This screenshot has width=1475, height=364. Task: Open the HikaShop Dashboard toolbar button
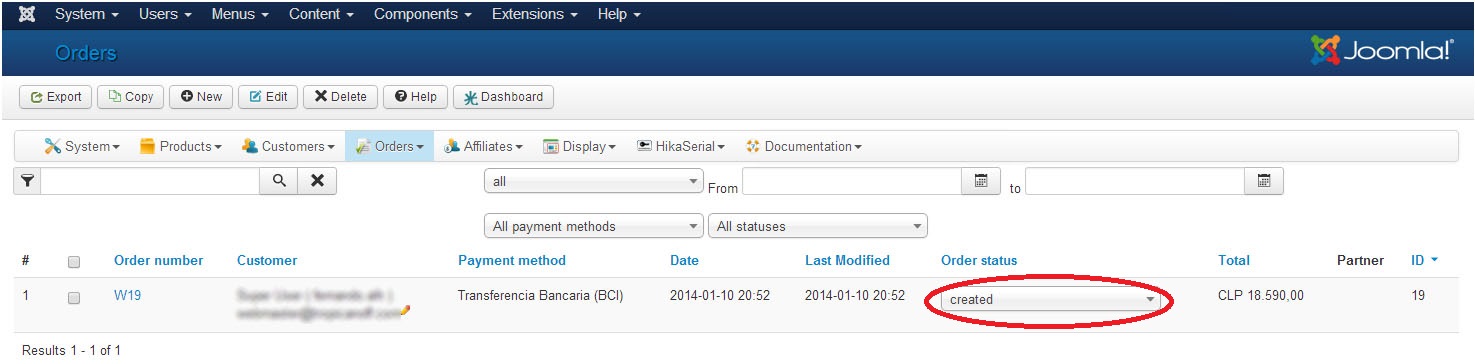(x=504, y=97)
